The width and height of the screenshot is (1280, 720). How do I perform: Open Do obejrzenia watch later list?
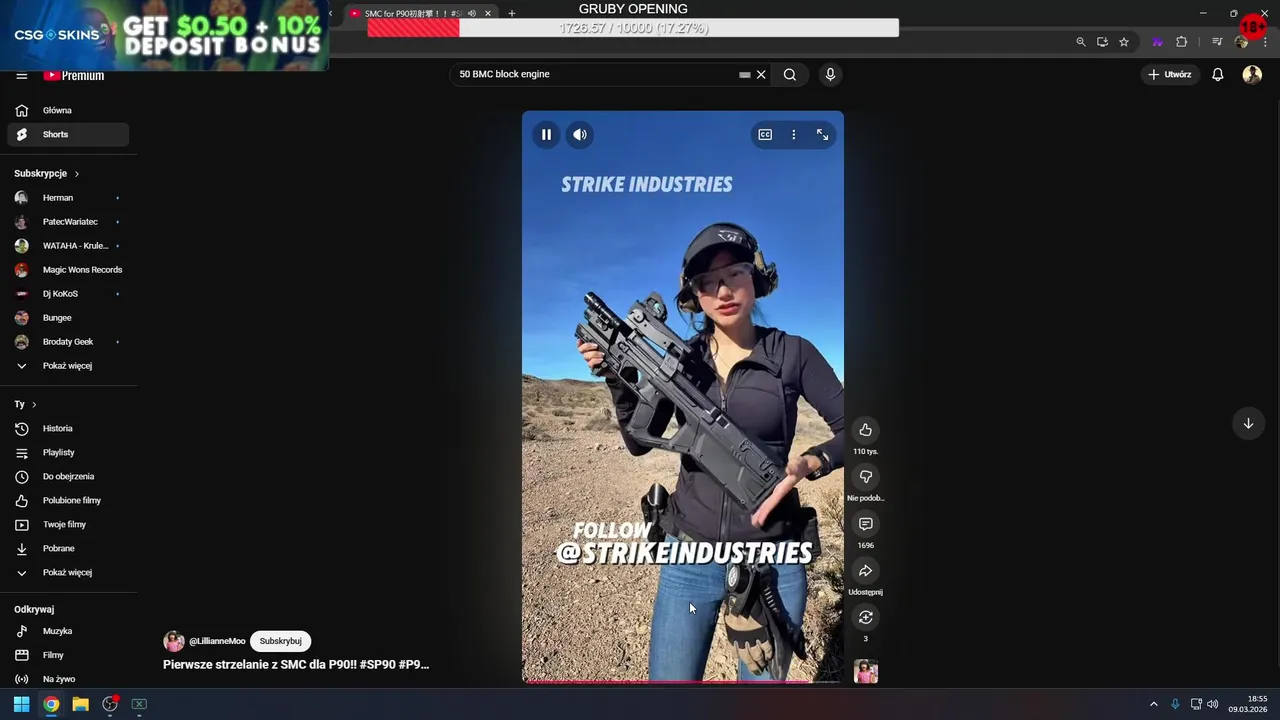[x=68, y=476]
